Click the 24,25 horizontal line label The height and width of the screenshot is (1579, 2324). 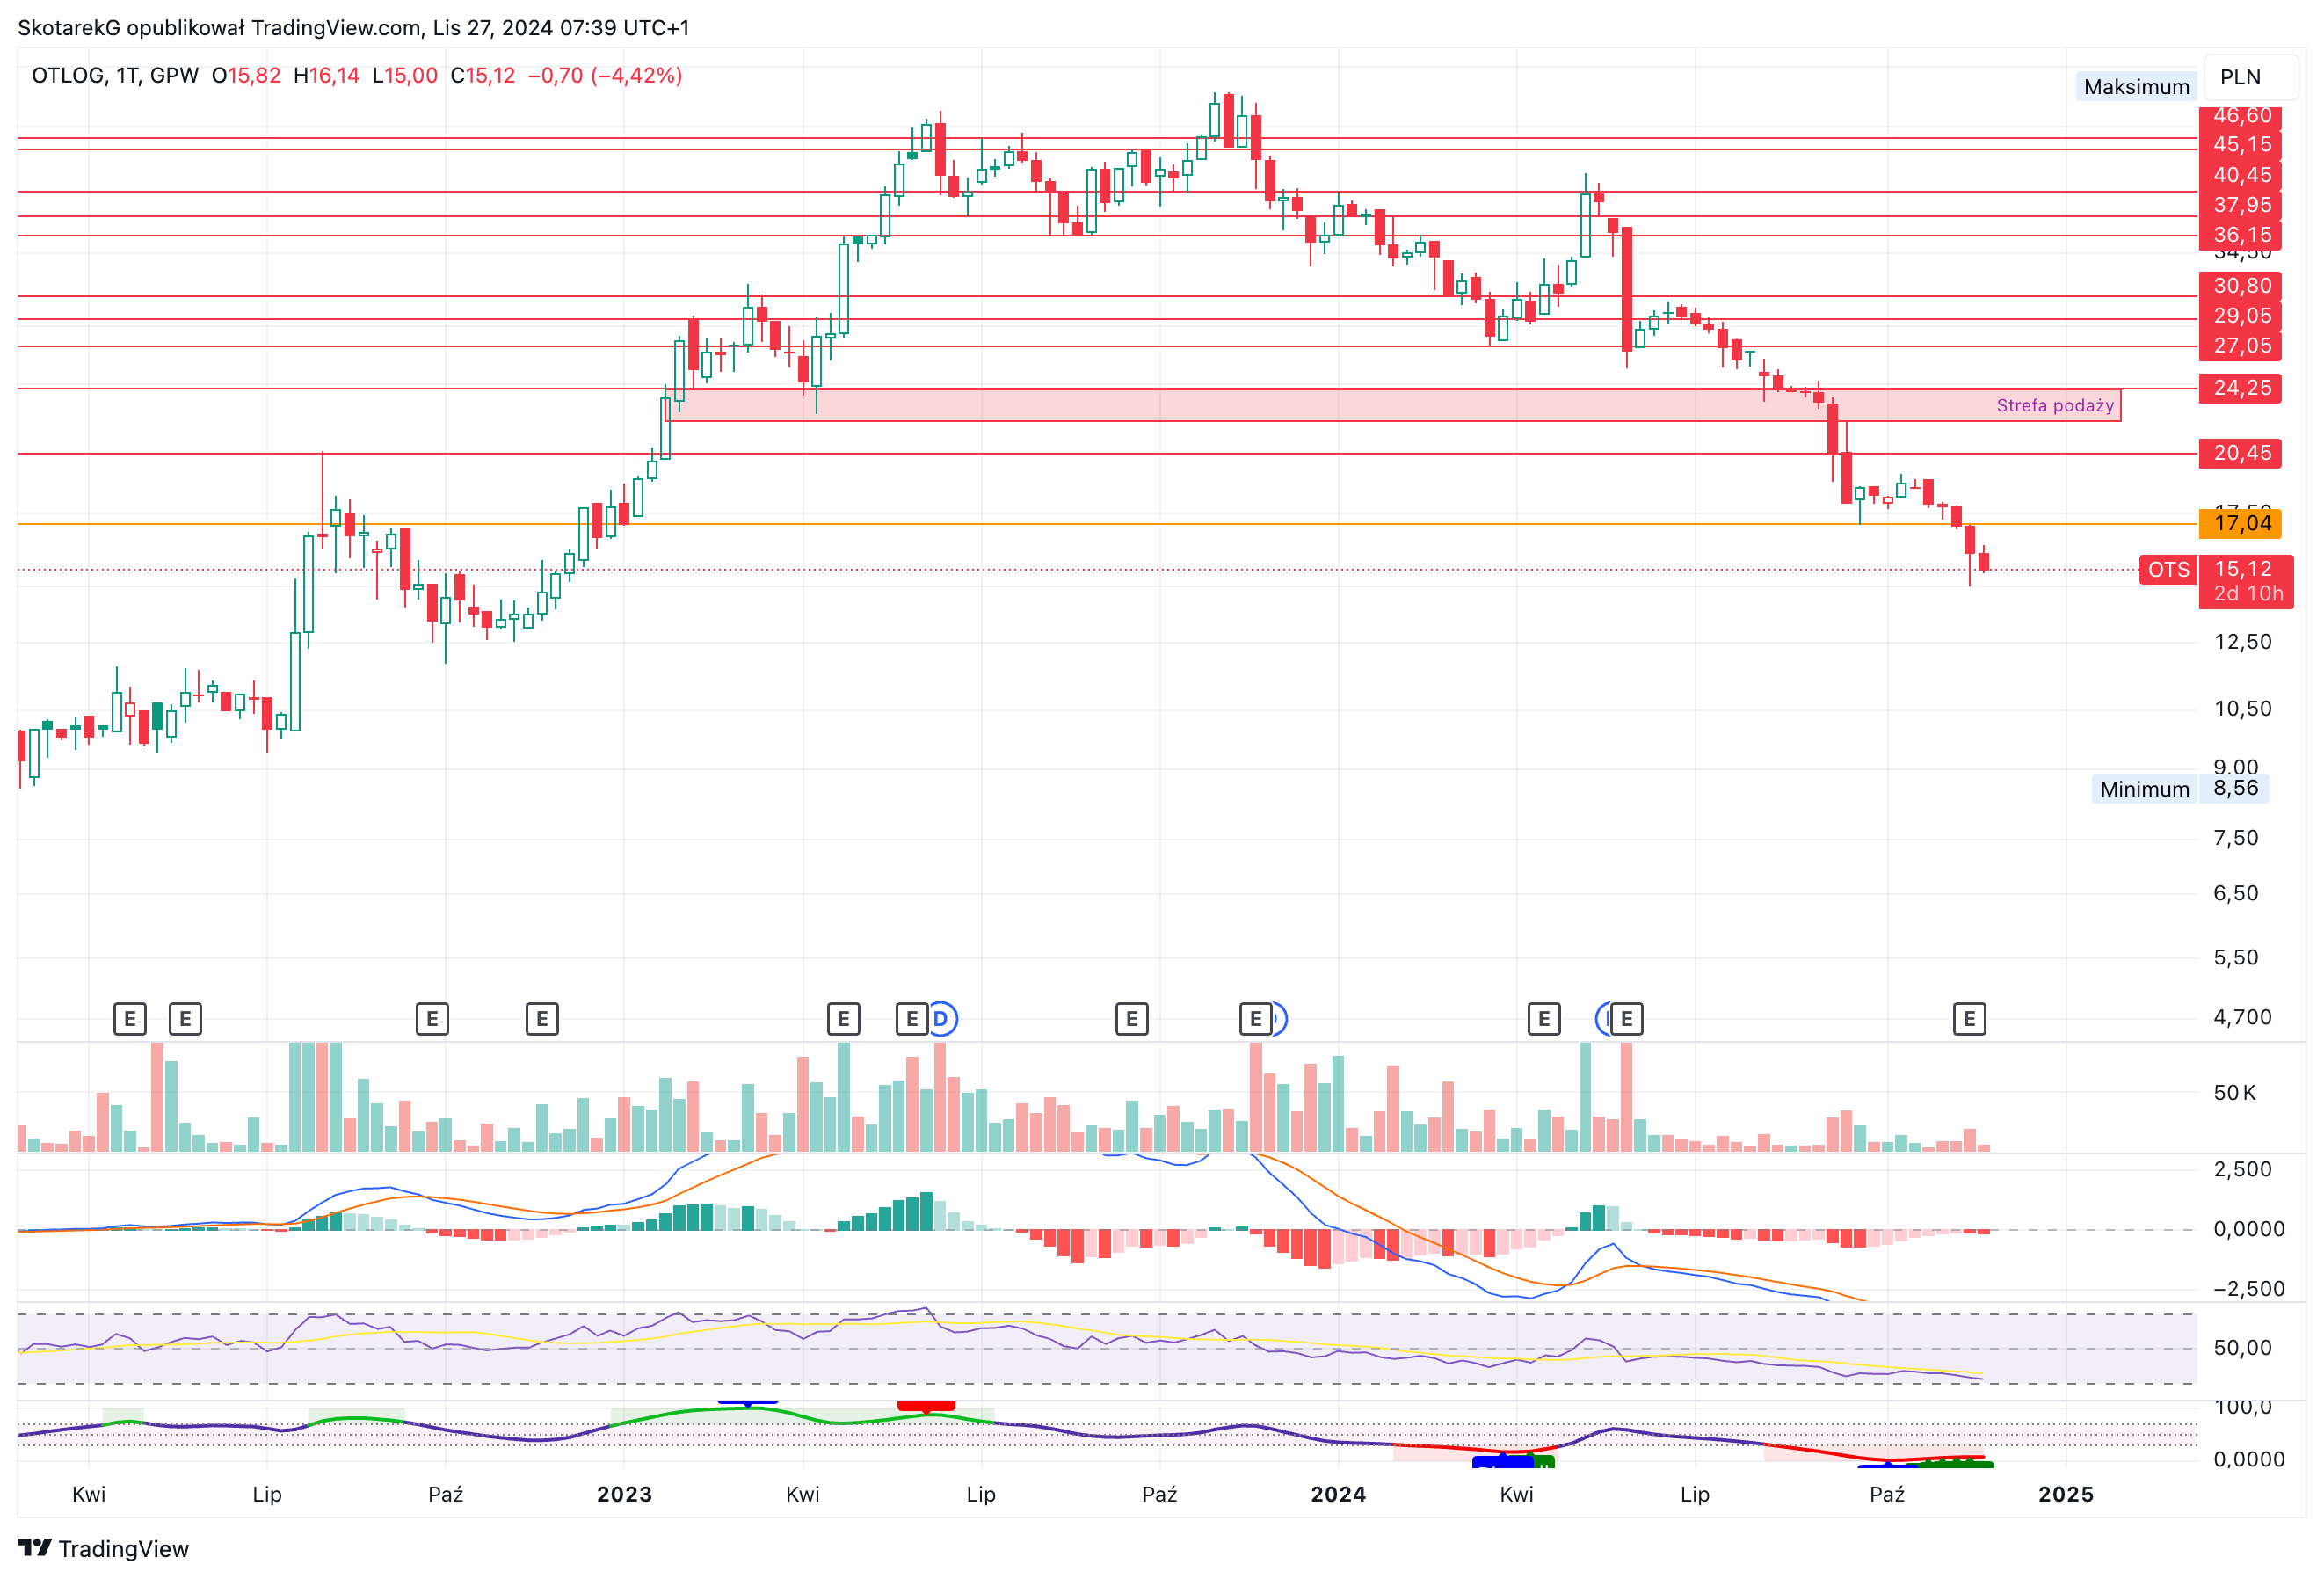pyautogui.click(x=2241, y=388)
